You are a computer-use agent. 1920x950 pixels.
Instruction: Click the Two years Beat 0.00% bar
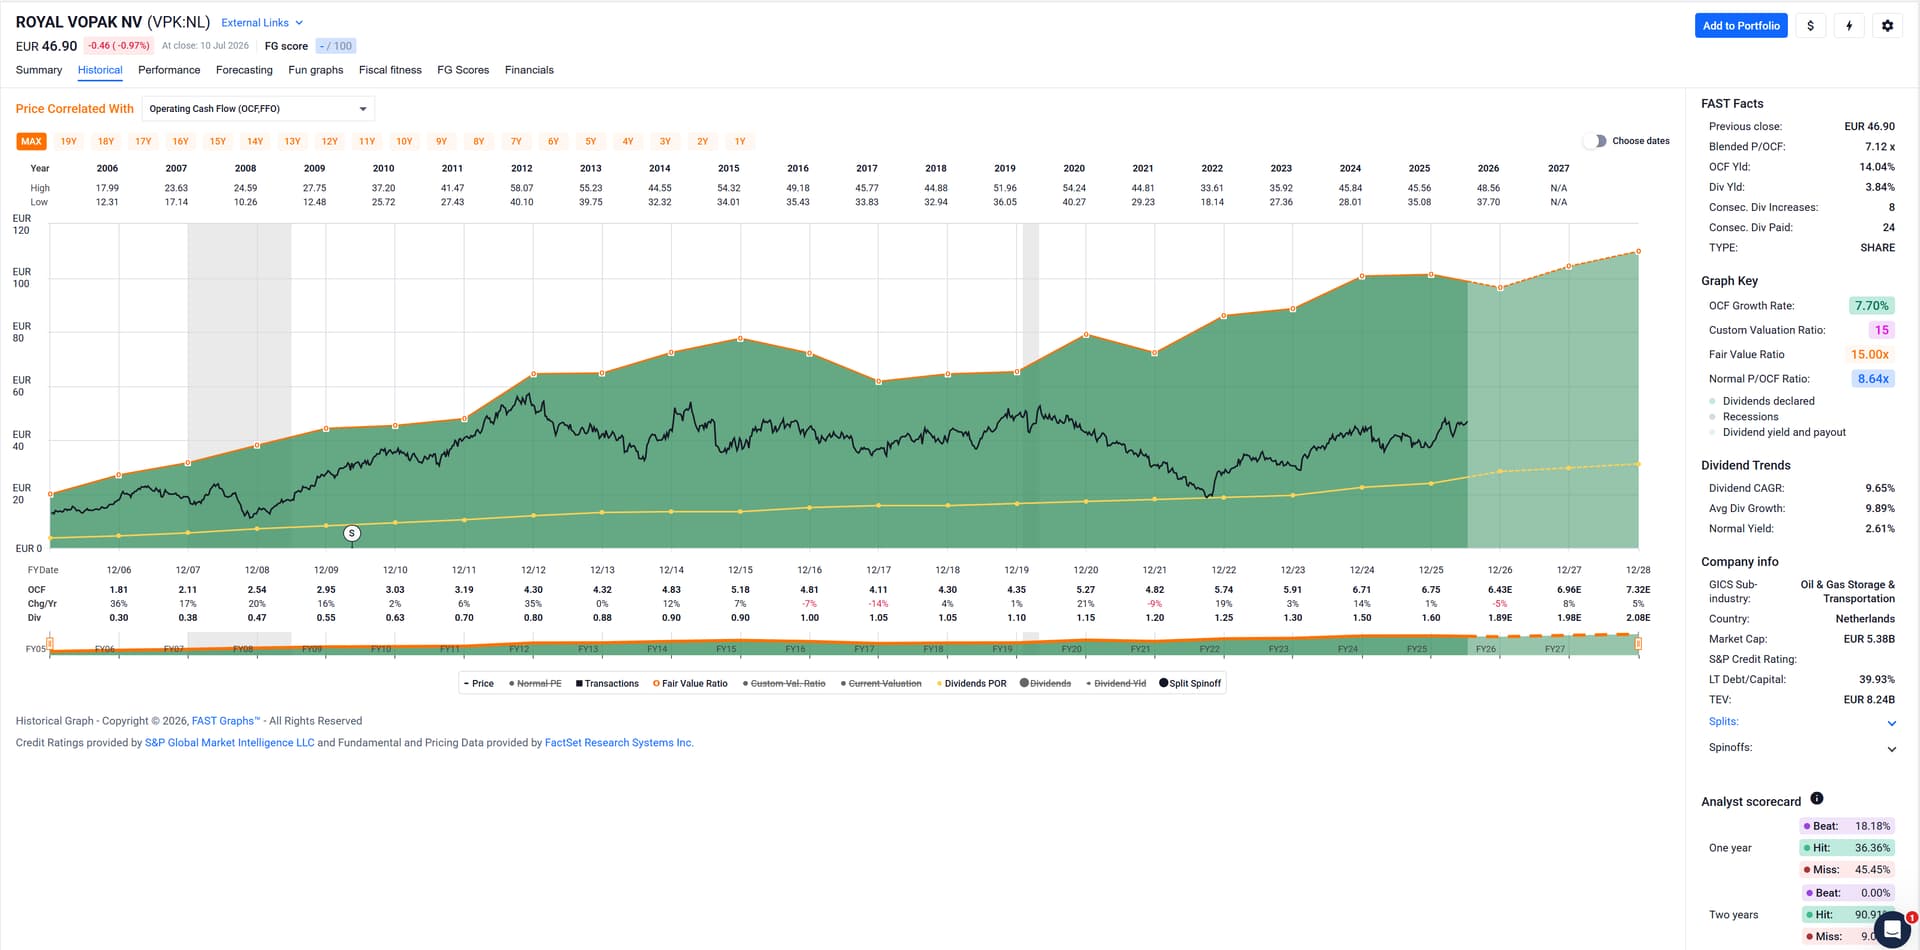click(x=1848, y=893)
